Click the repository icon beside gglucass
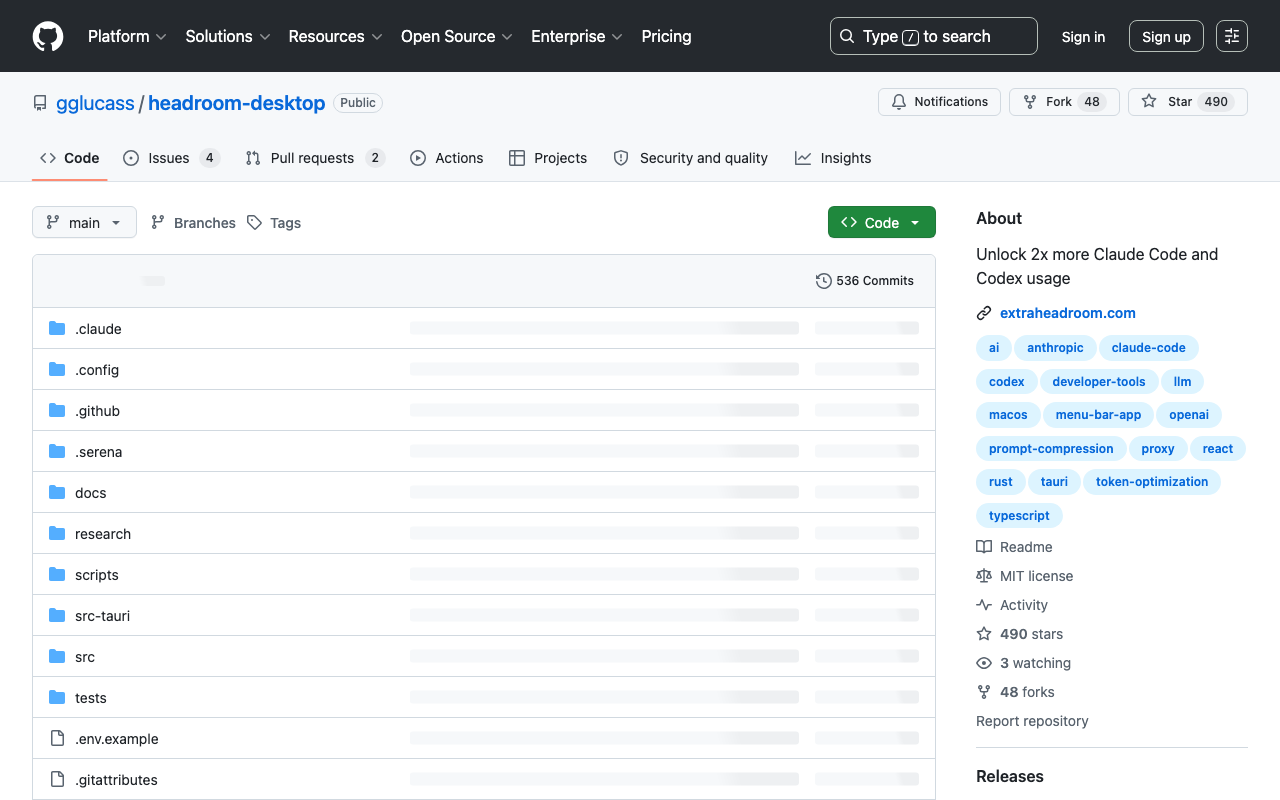Viewport: 1280px width, 800px height. (x=40, y=103)
